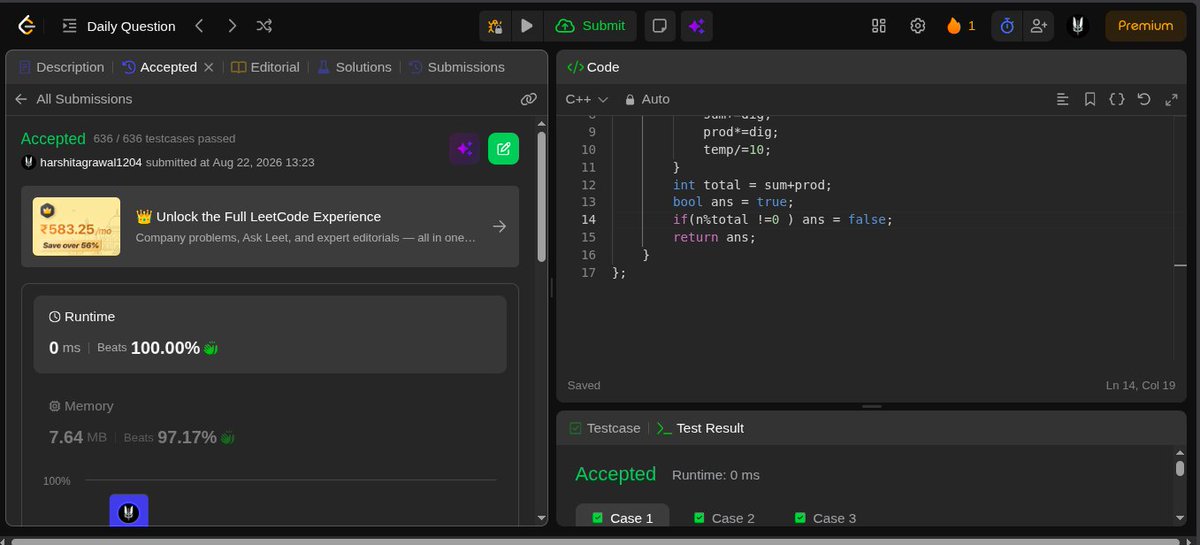Toggle the Auto lock setting
Screen dimensions: 1200x545
point(647,99)
